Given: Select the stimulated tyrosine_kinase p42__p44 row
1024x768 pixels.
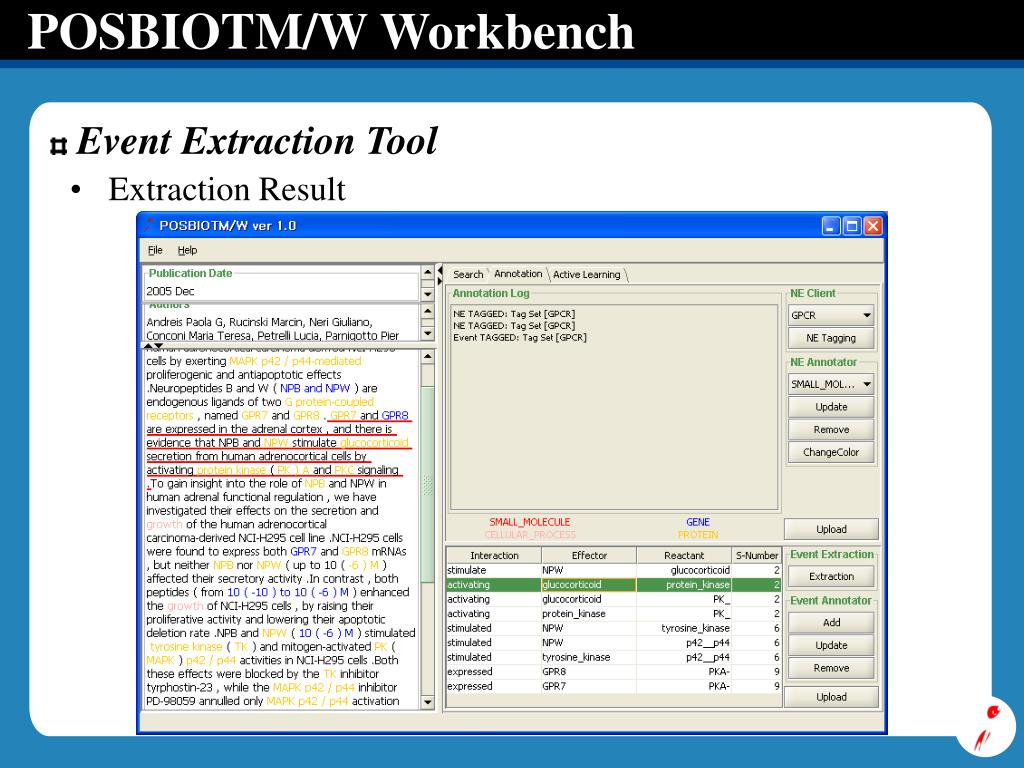Looking at the screenshot, I should [613, 657].
